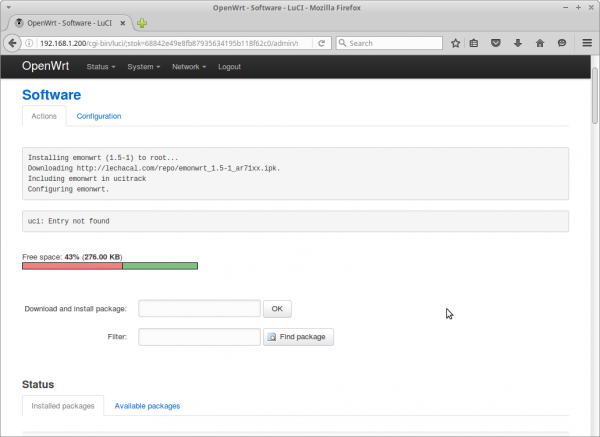Click the green free portion of the space bar
The height and width of the screenshot is (437, 600).
click(x=160, y=266)
